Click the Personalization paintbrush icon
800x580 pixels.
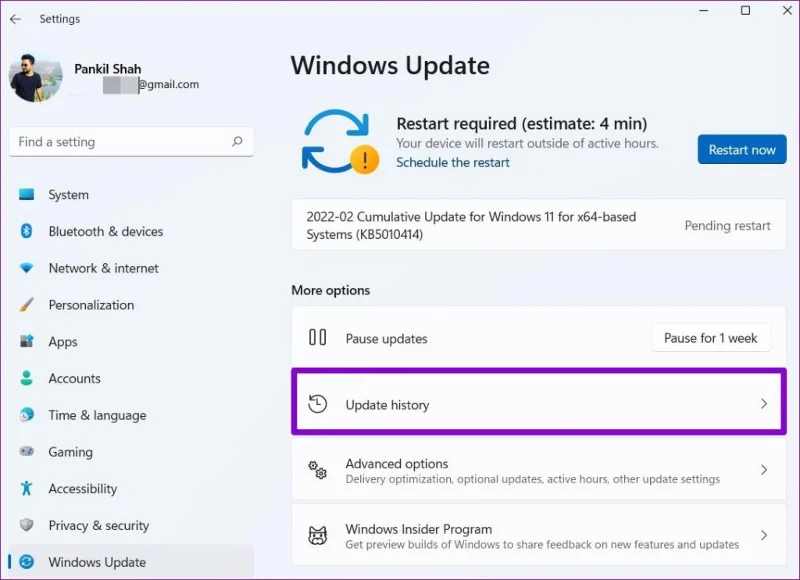[27, 305]
